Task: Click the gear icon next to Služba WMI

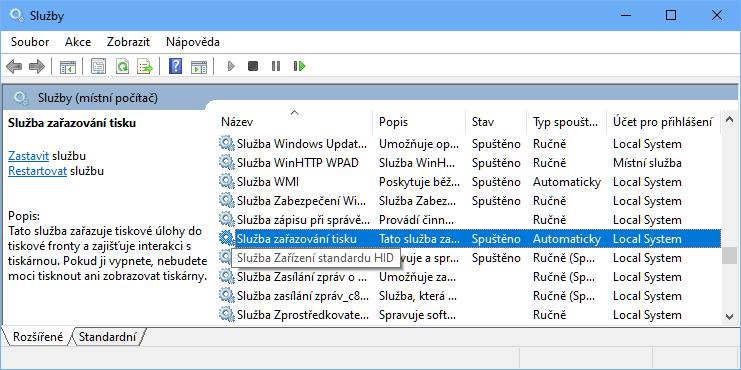Action: click(227, 182)
